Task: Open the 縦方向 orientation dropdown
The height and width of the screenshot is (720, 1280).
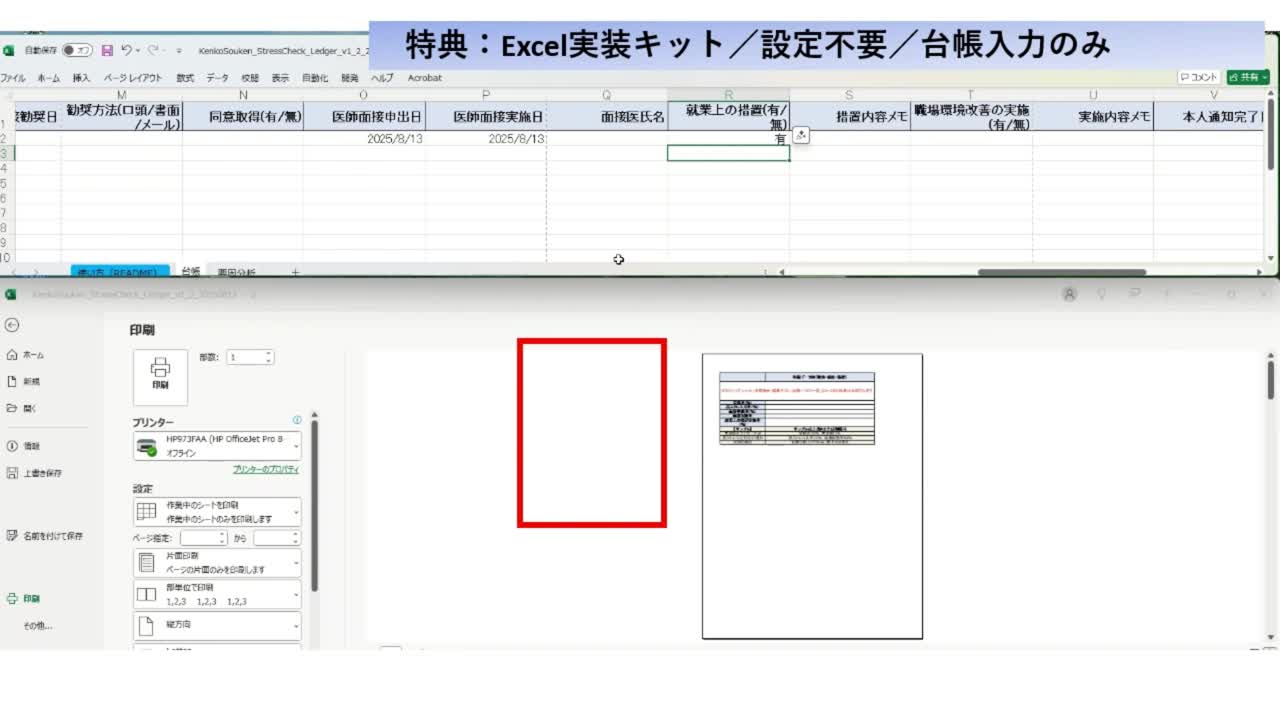Action: pos(217,626)
